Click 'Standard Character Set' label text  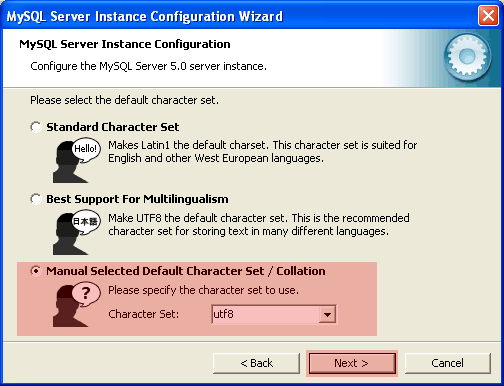pyautogui.click(x=113, y=127)
